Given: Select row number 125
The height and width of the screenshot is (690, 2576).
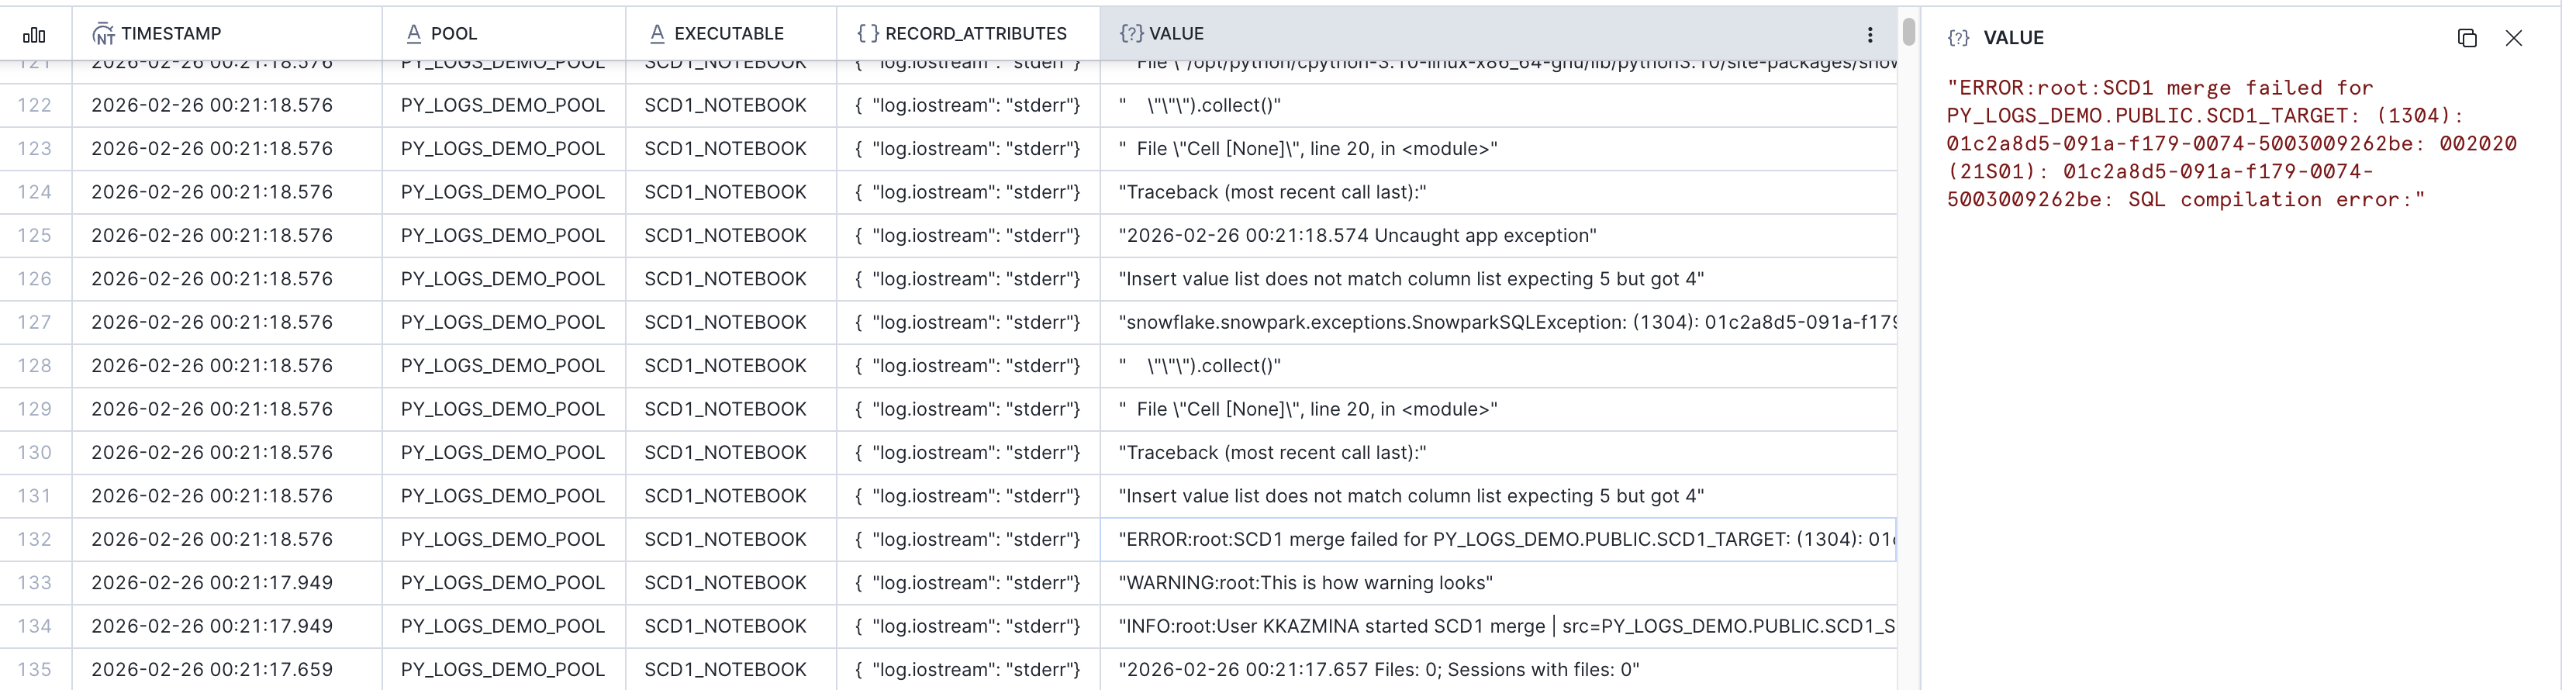Looking at the screenshot, I should coord(35,235).
